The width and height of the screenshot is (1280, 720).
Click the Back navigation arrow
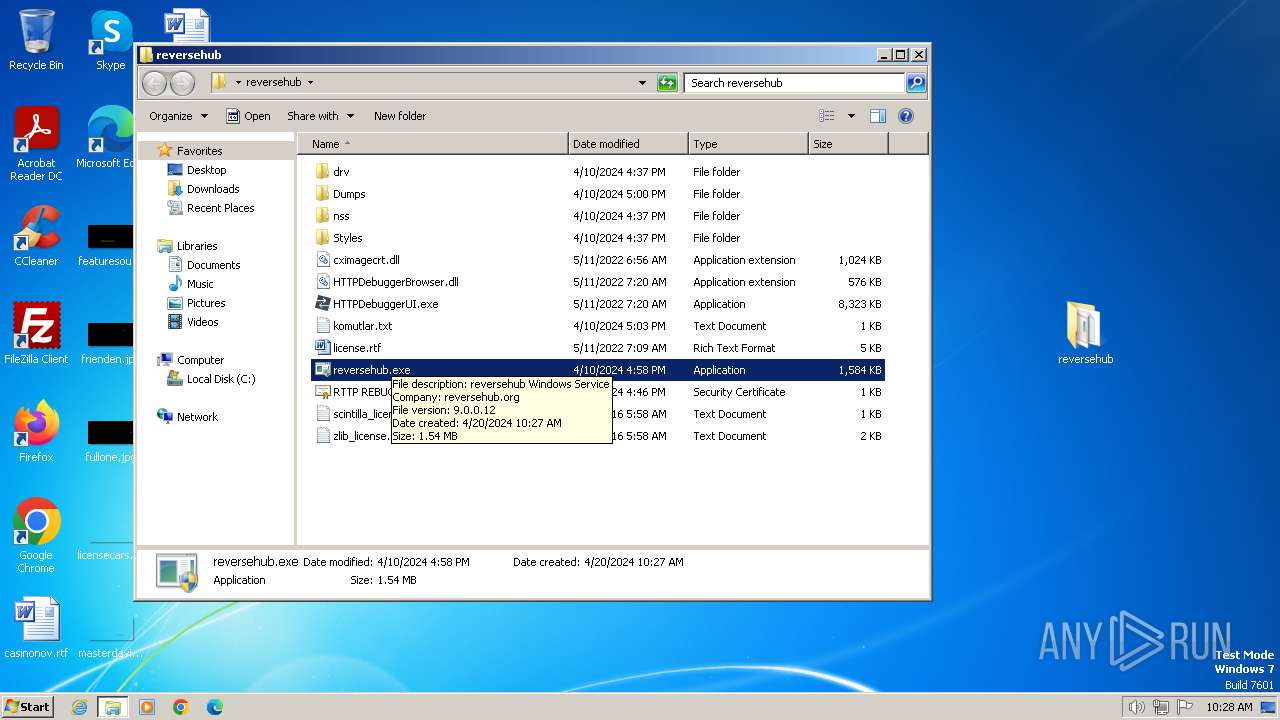pyautogui.click(x=154, y=83)
